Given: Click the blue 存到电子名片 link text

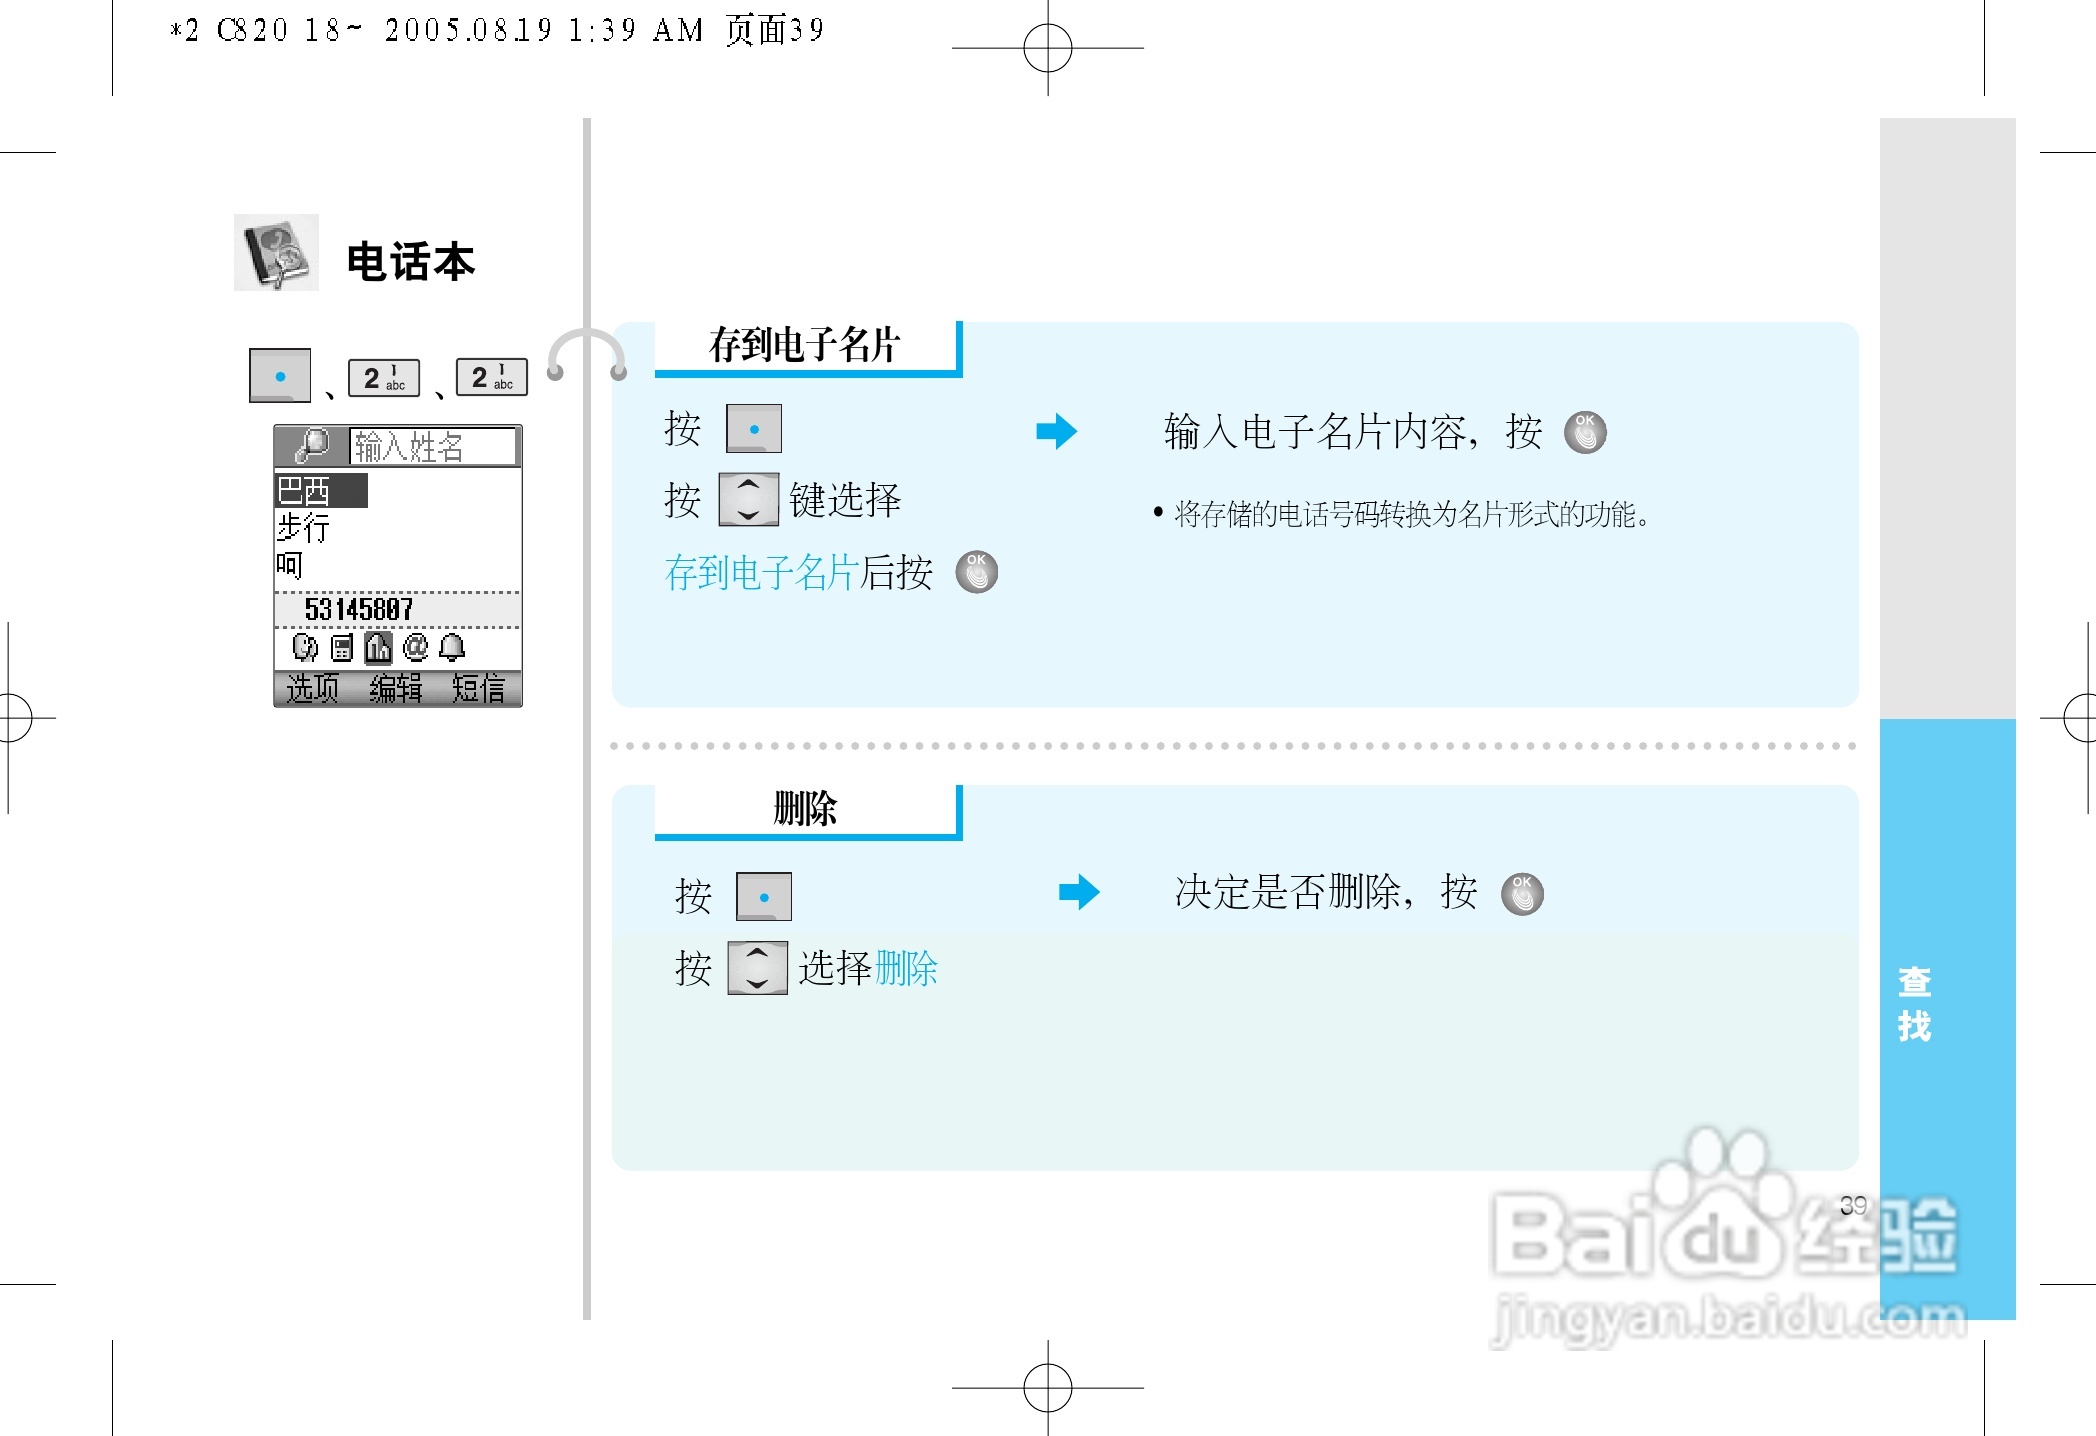Looking at the screenshot, I should [x=761, y=573].
